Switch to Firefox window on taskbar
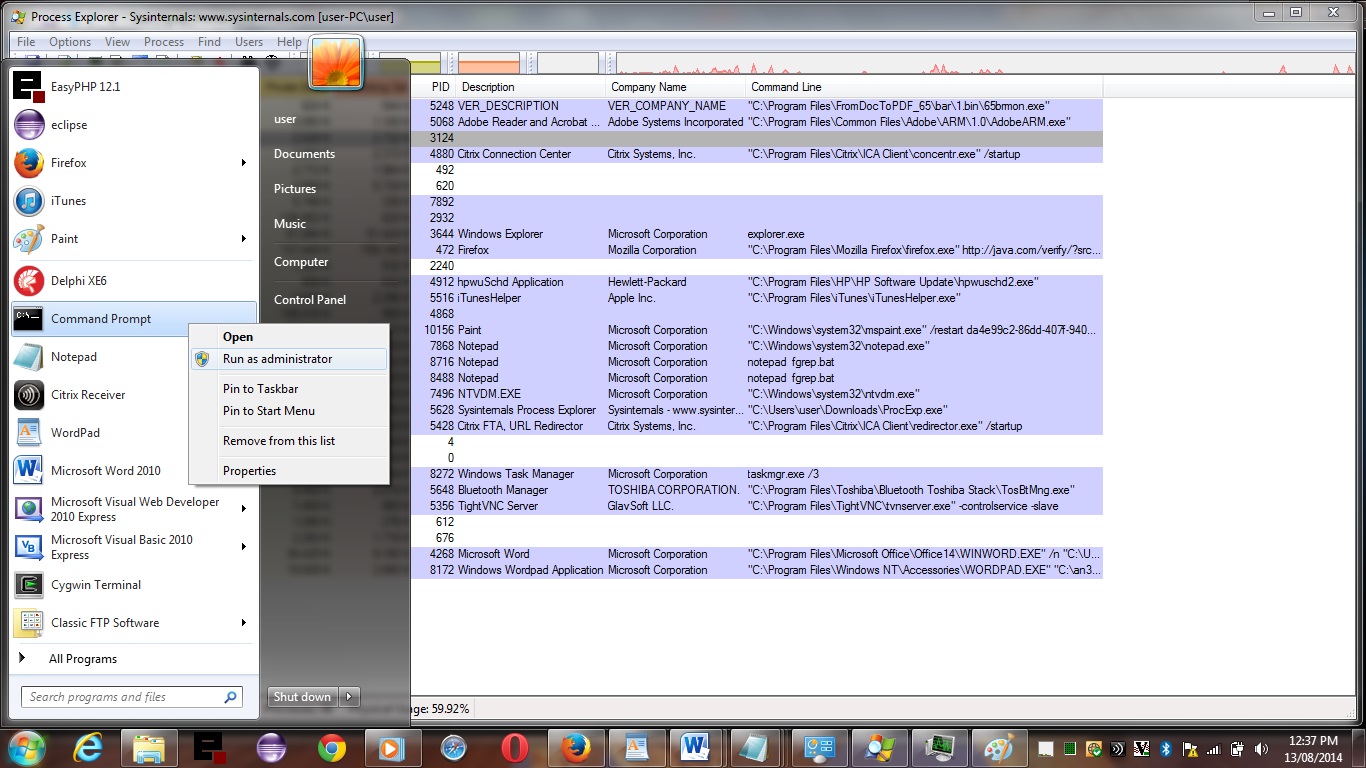Viewport: 1366px width, 768px height. [575, 748]
